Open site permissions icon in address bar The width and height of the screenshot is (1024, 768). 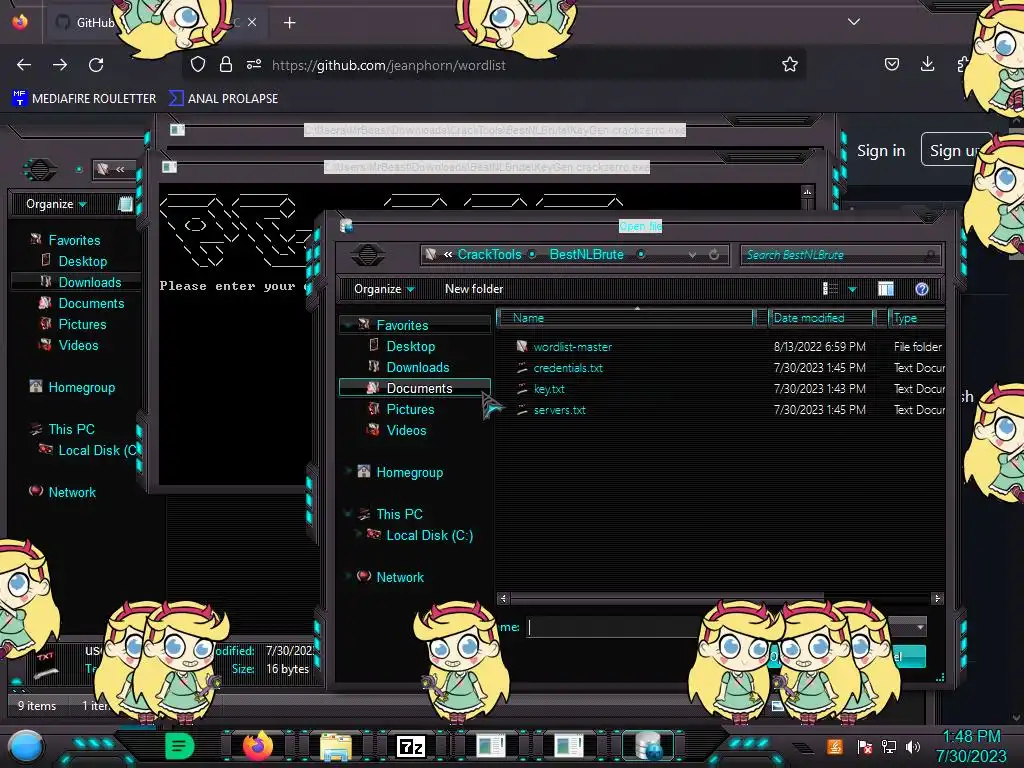click(254, 64)
